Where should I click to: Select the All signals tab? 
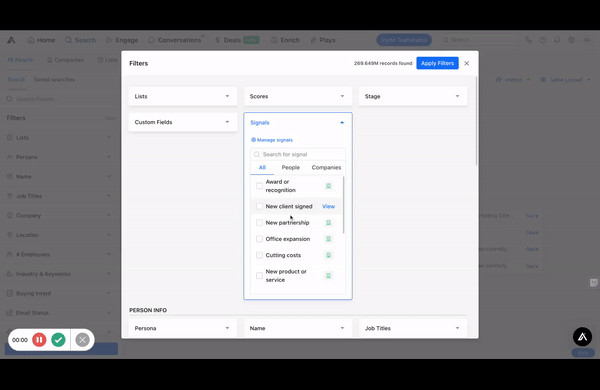tap(262, 168)
